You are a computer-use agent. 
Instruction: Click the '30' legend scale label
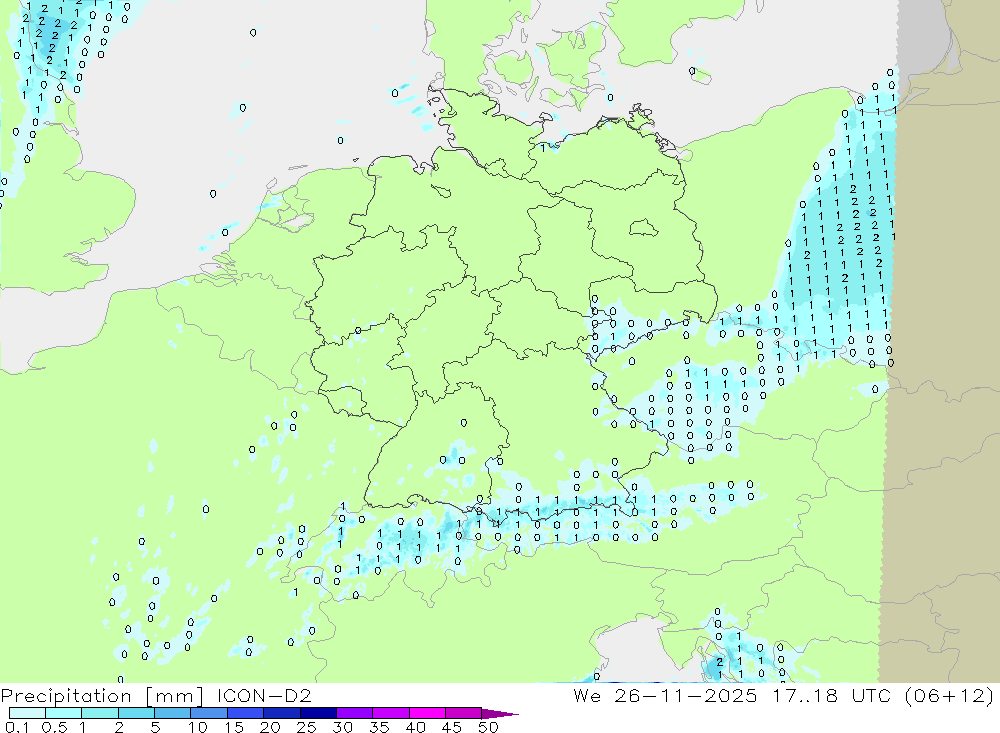pyautogui.click(x=343, y=727)
